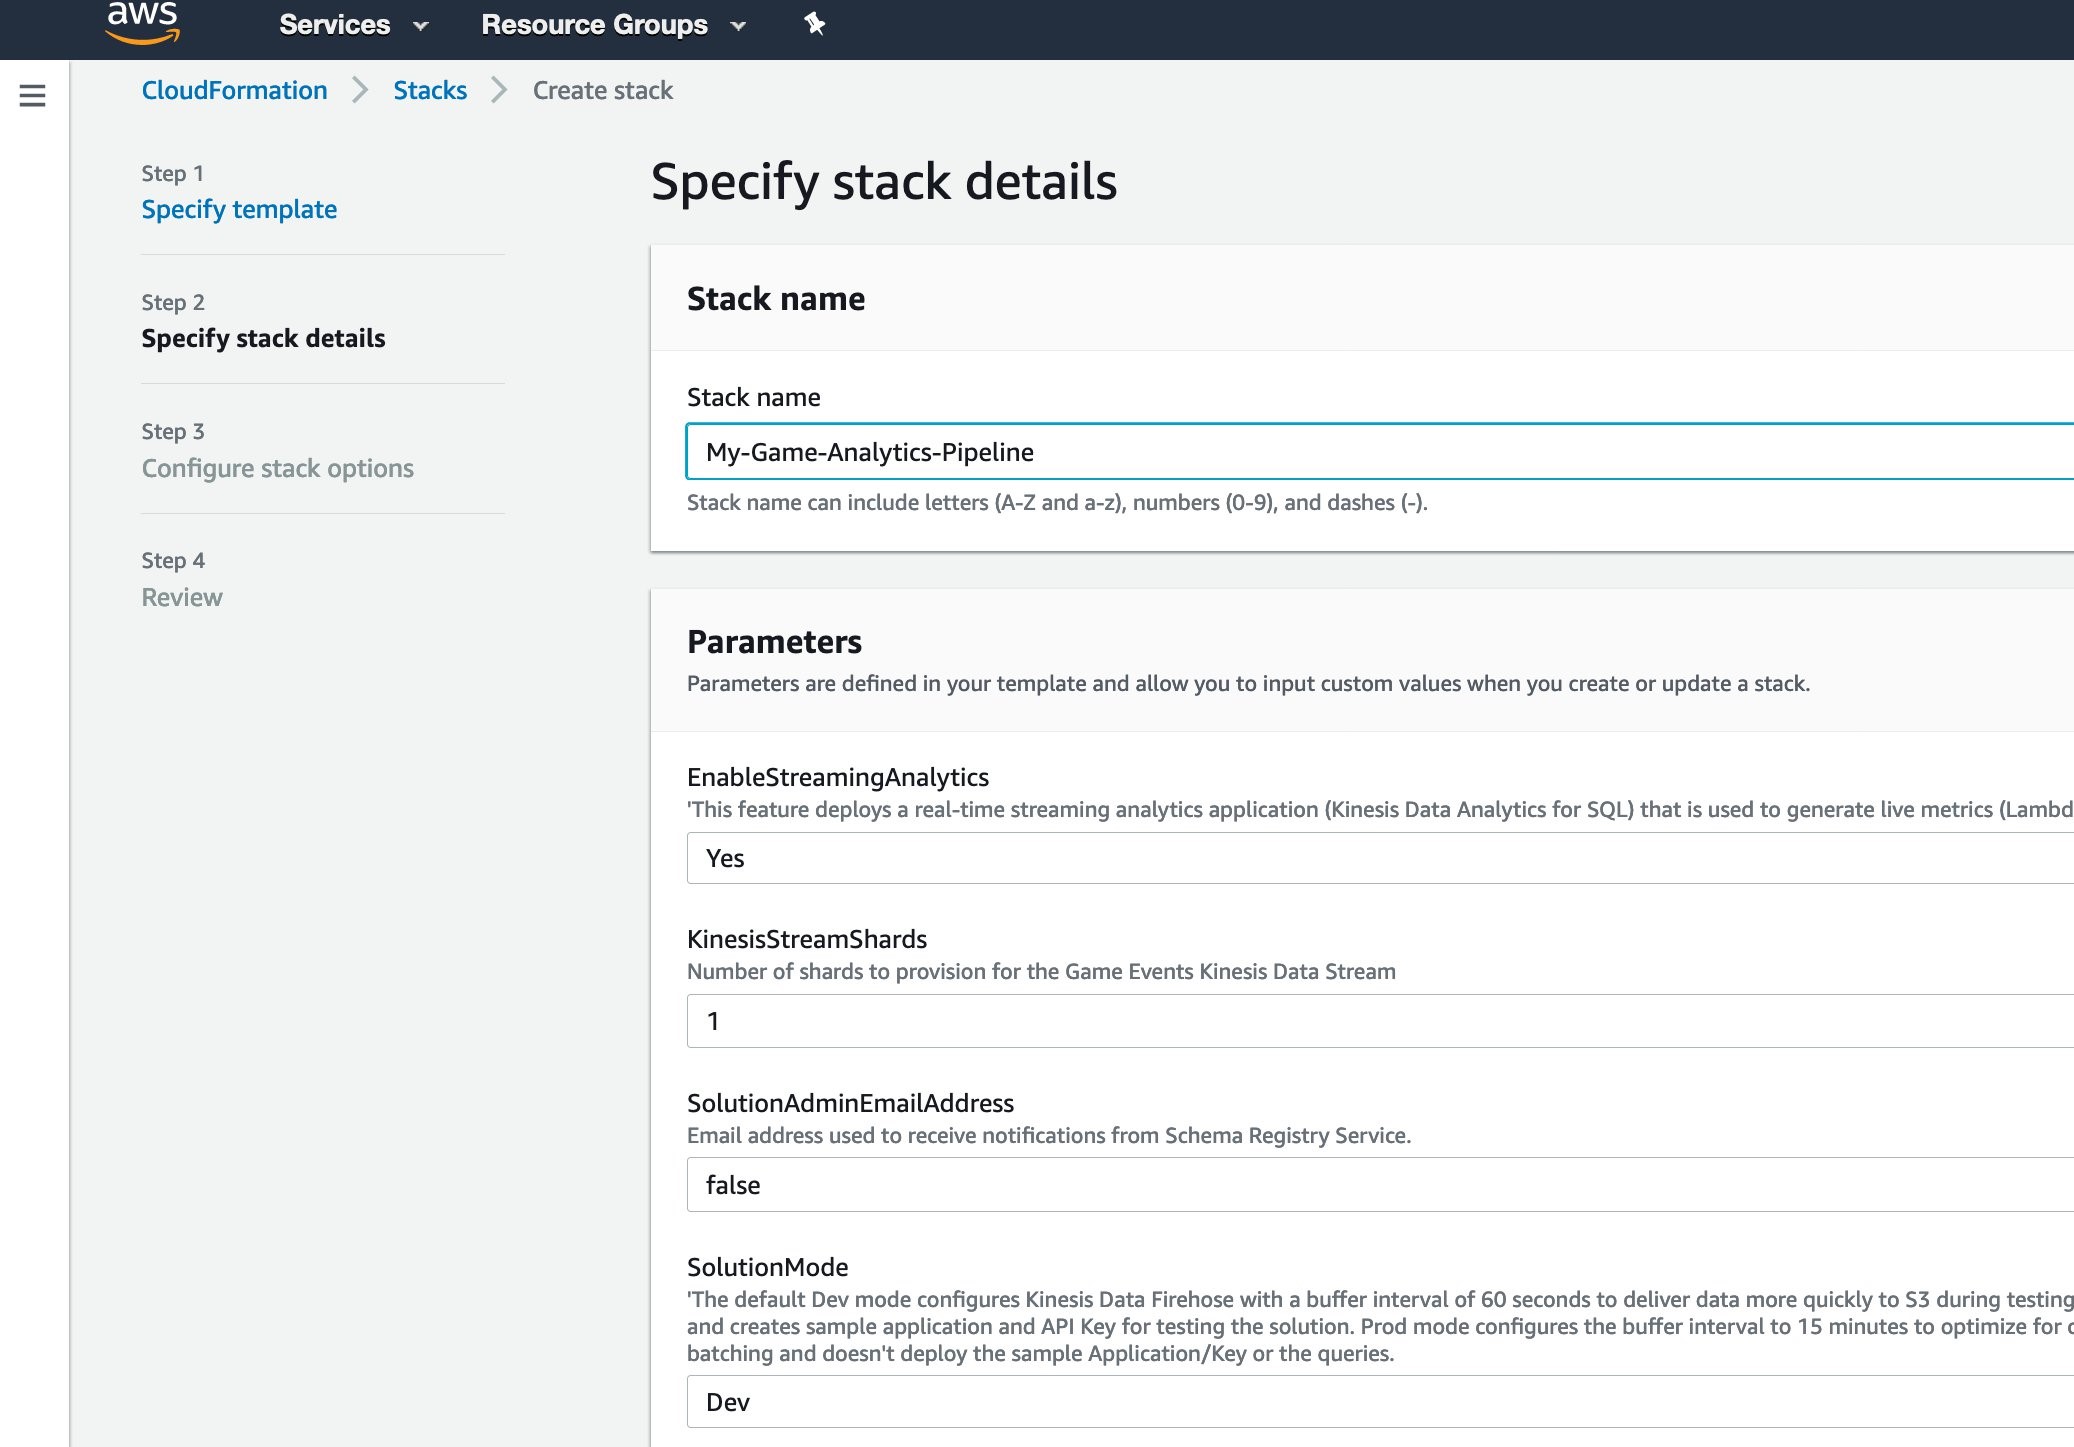Click the KinesisStreamShards input field
2074x1447 pixels.
pyautogui.click(x=1380, y=1021)
